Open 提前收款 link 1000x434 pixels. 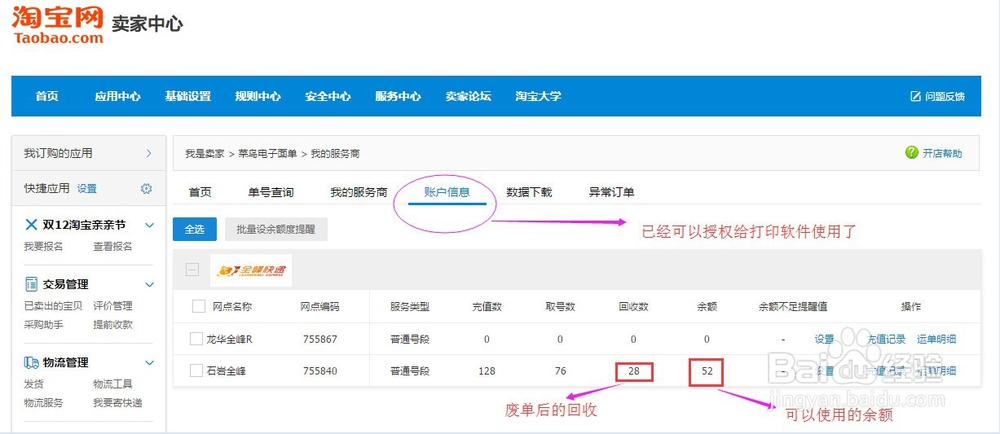pos(113,324)
